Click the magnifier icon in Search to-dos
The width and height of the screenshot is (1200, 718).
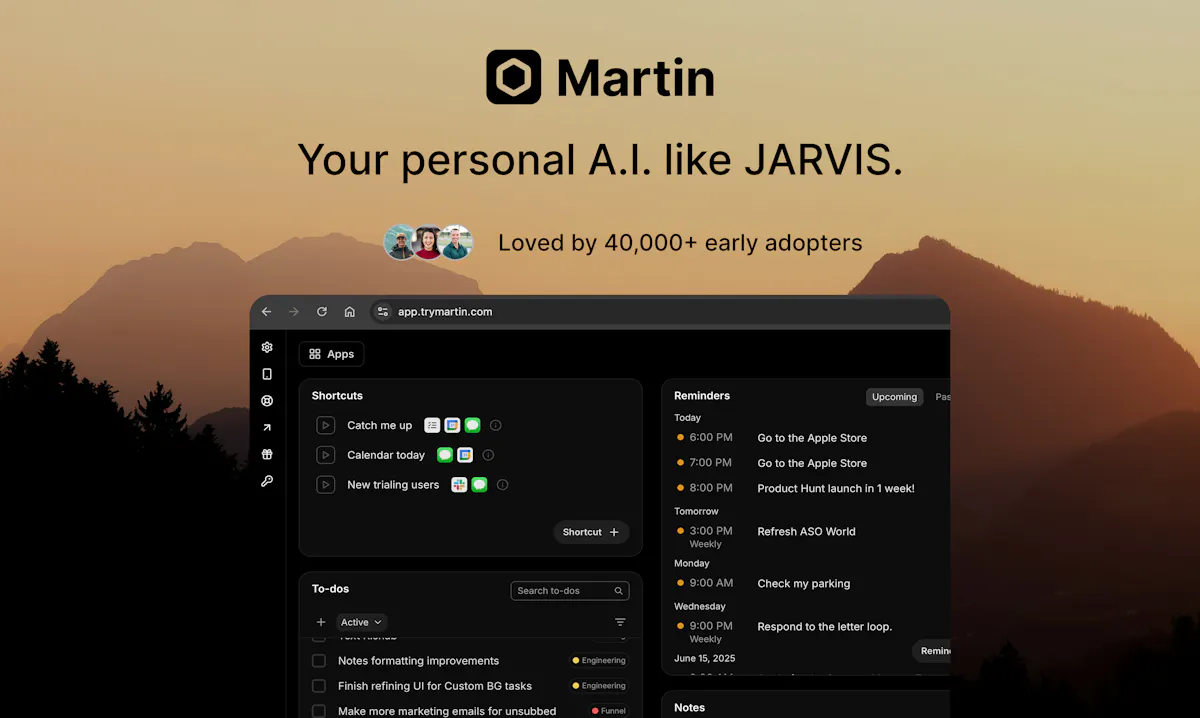(x=619, y=591)
